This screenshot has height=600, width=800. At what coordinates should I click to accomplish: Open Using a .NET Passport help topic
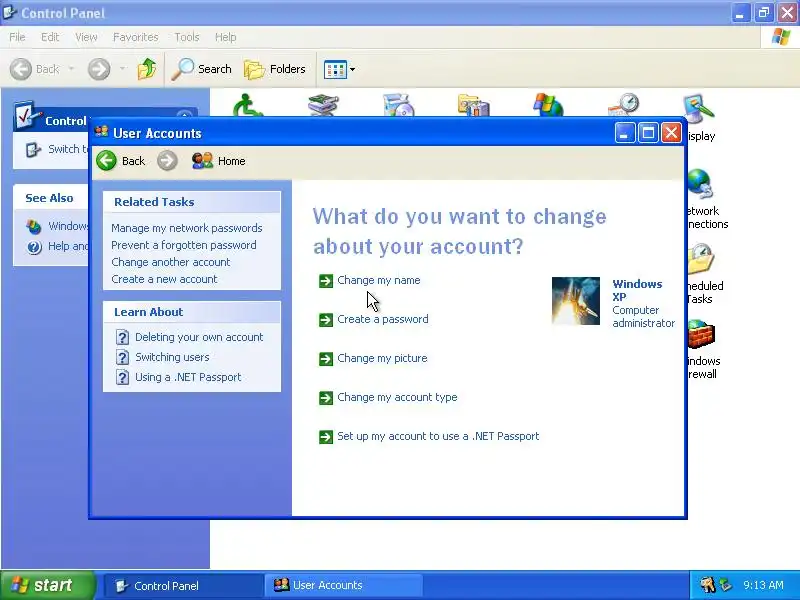coord(188,377)
